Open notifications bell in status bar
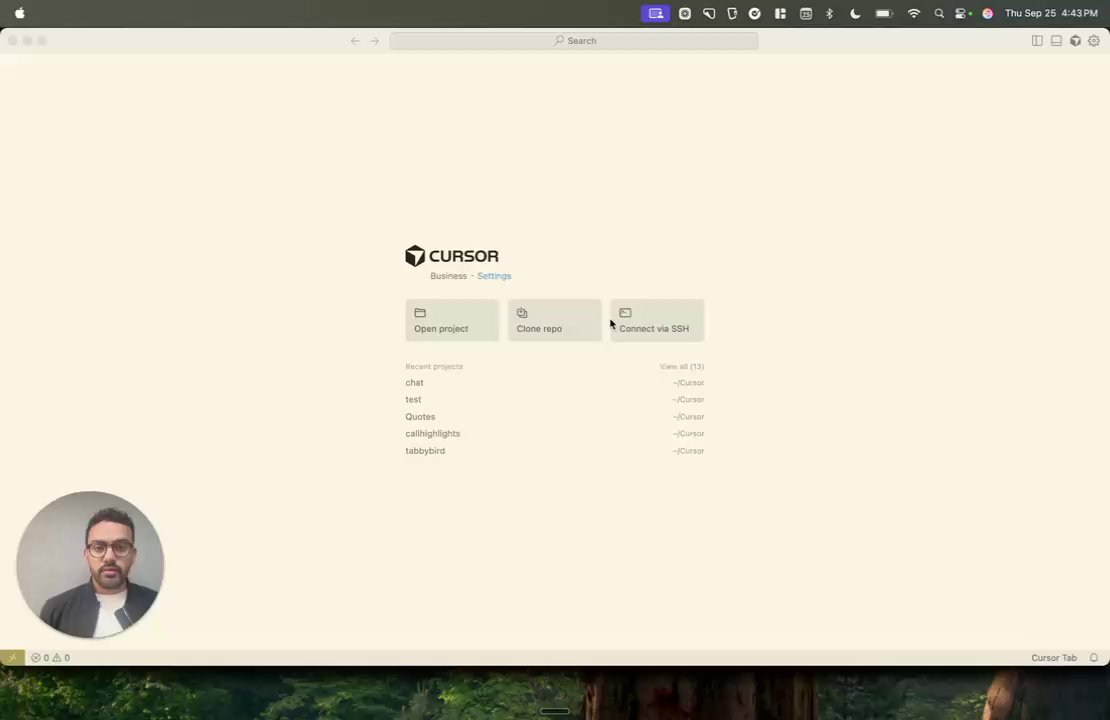Viewport: 1110px width, 720px height. point(1094,658)
